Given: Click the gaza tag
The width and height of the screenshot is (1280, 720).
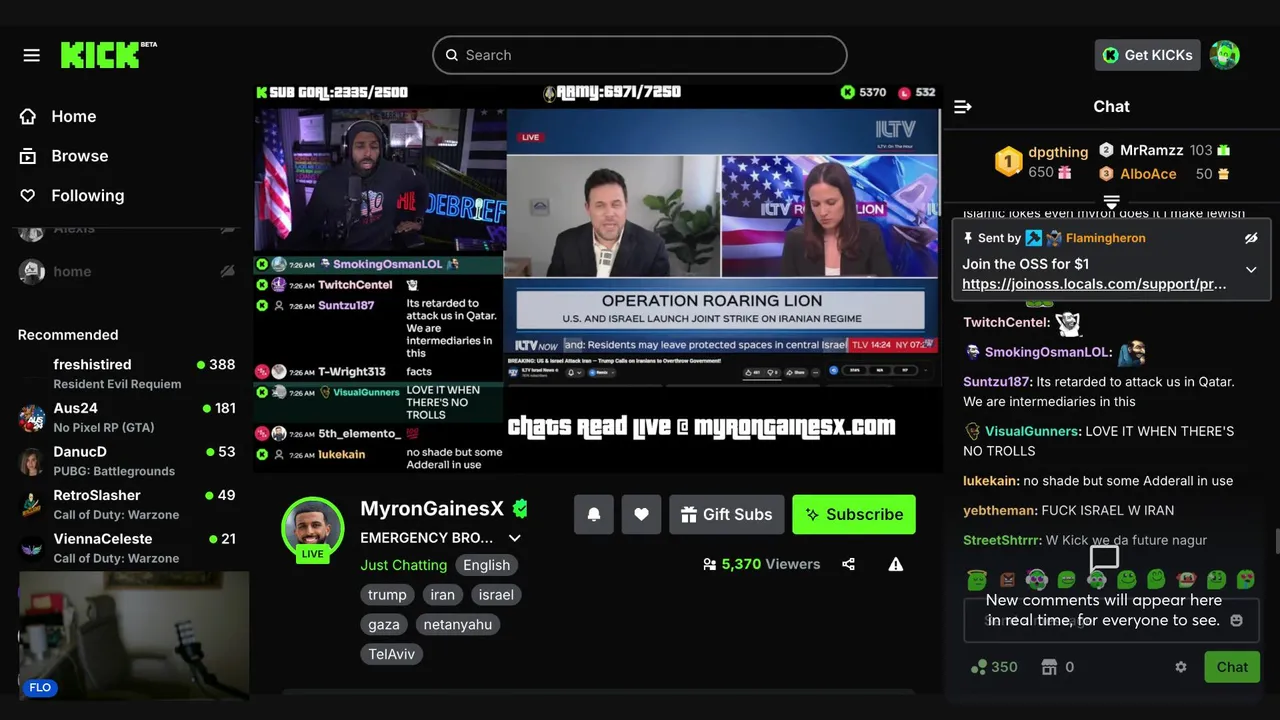Looking at the screenshot, I should [384, 624].
